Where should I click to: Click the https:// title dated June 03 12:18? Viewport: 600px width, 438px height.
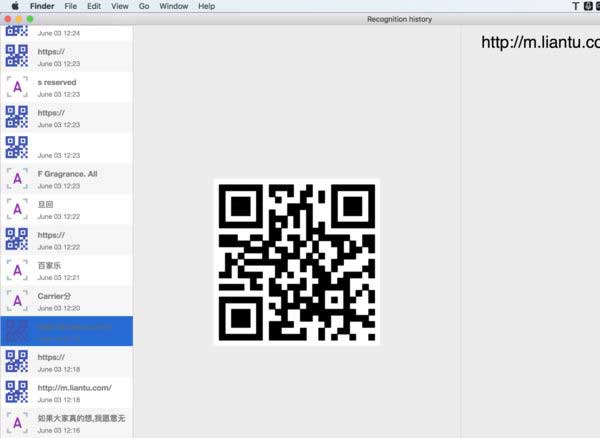click(x=51, y=357)
